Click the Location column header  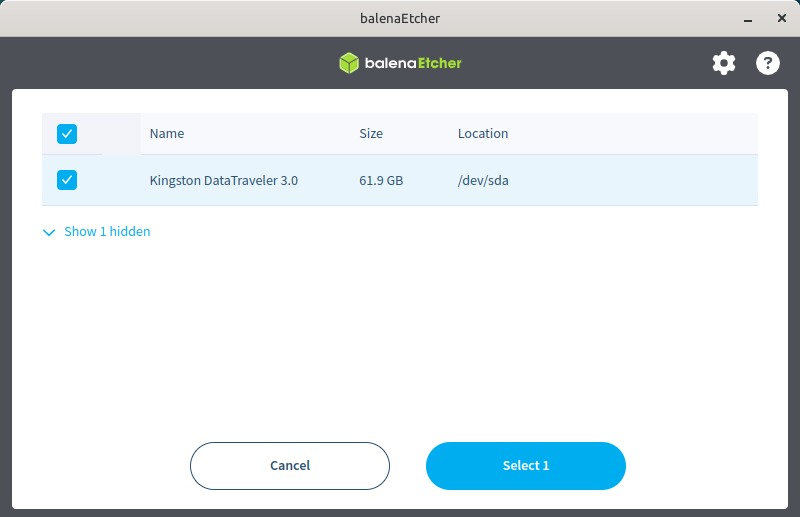483,133
